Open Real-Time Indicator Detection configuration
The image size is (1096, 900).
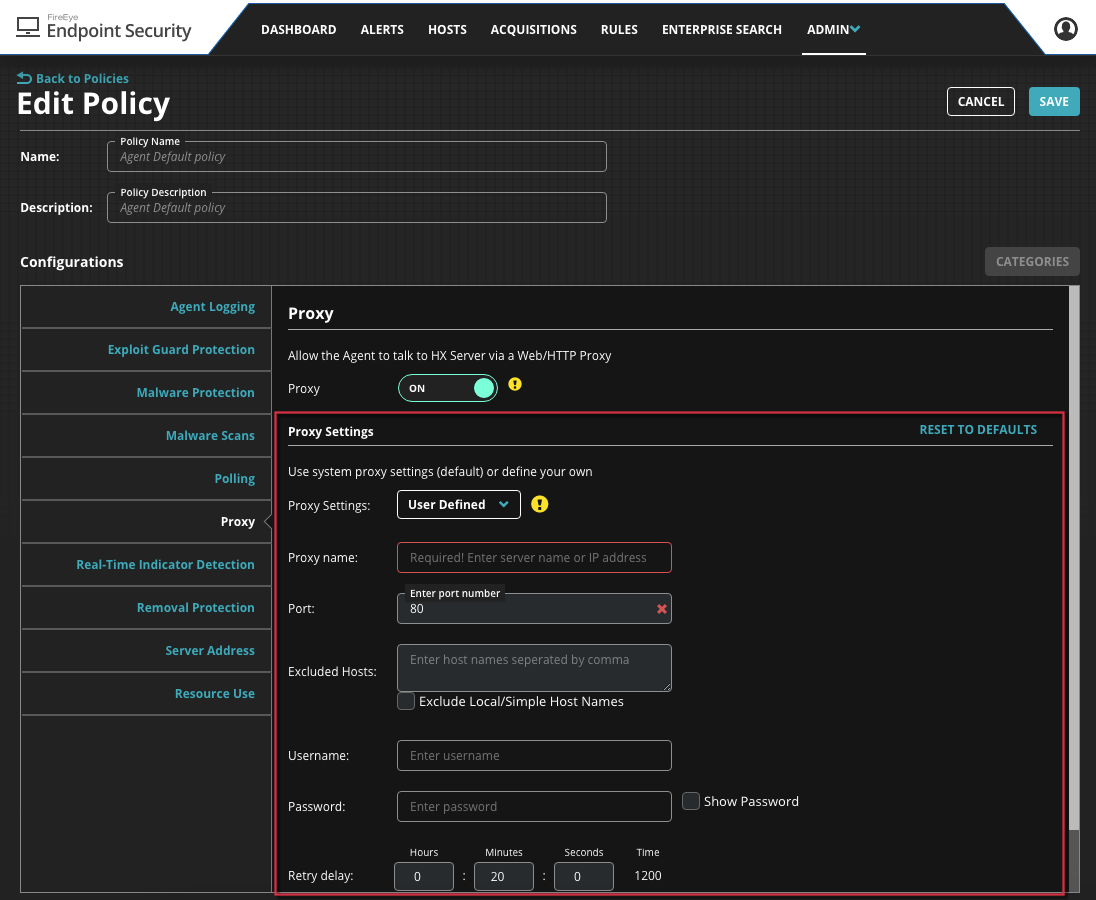[x=146, y=565]
